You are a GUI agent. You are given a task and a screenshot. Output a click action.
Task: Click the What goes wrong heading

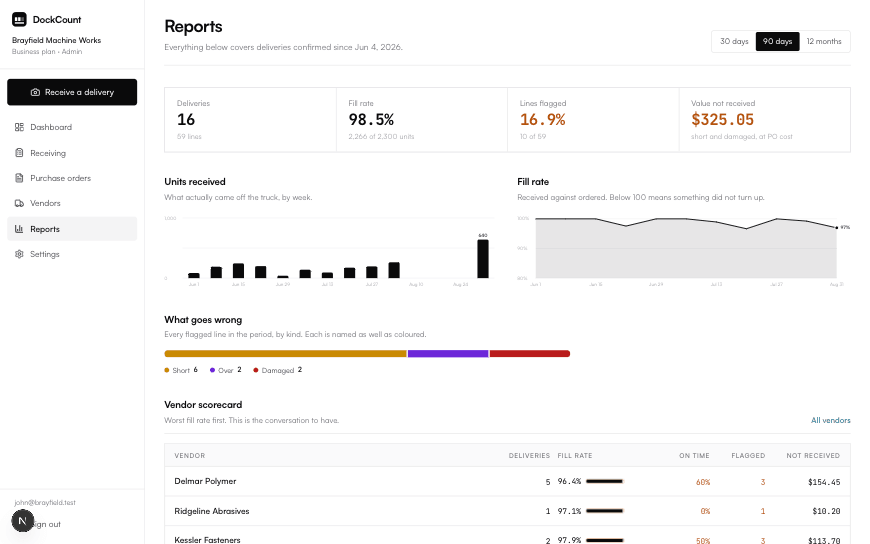(x=203, y=320)
